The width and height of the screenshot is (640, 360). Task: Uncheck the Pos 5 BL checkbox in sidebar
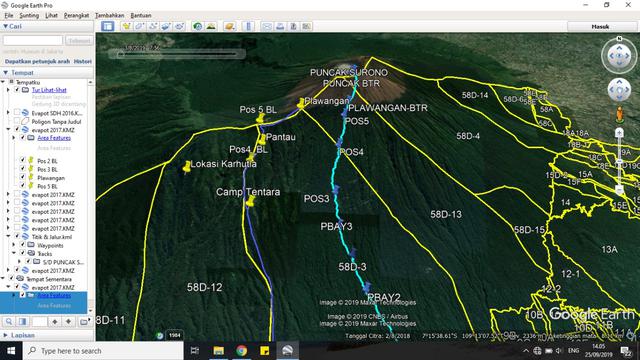[22, 186]
